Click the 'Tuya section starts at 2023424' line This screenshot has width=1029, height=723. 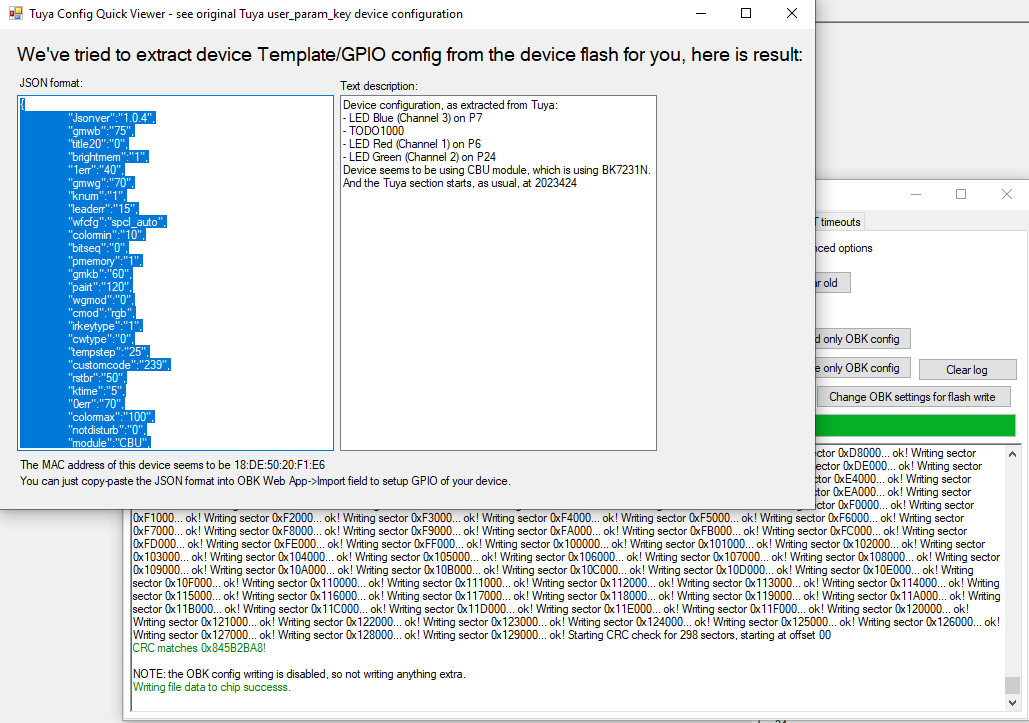(x=460, y=183)
